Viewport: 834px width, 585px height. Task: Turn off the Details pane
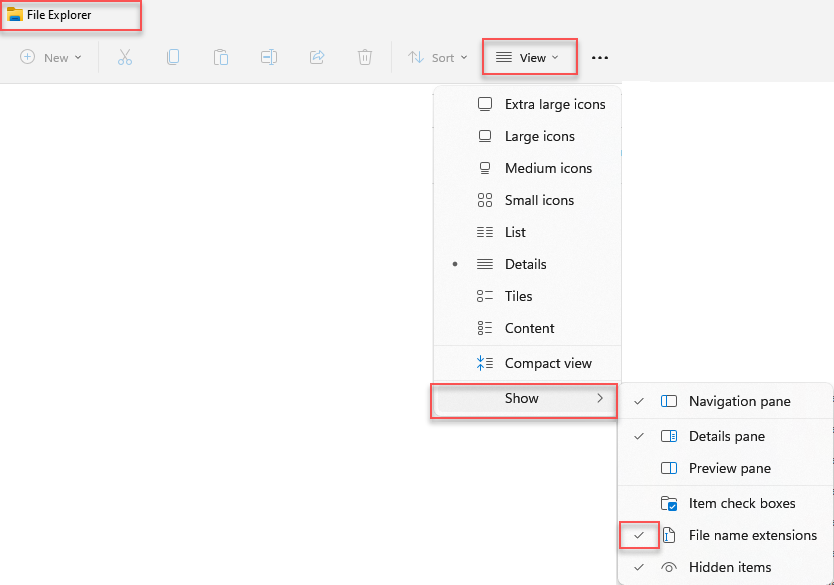click(727, 436)
